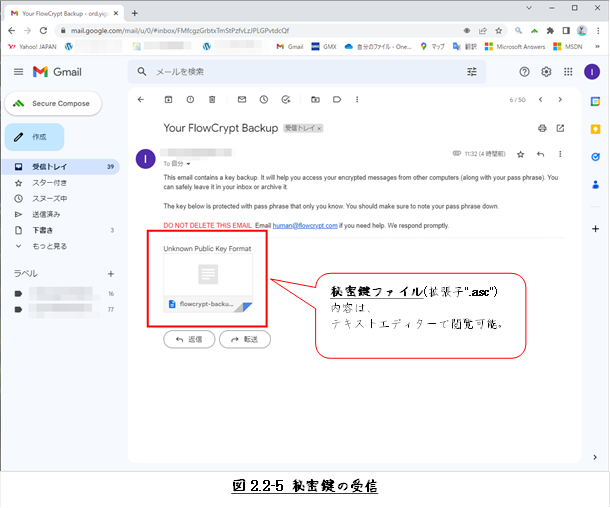Click the 作成 compose button
The image size is (610, 508).
(x=34, y=137)
